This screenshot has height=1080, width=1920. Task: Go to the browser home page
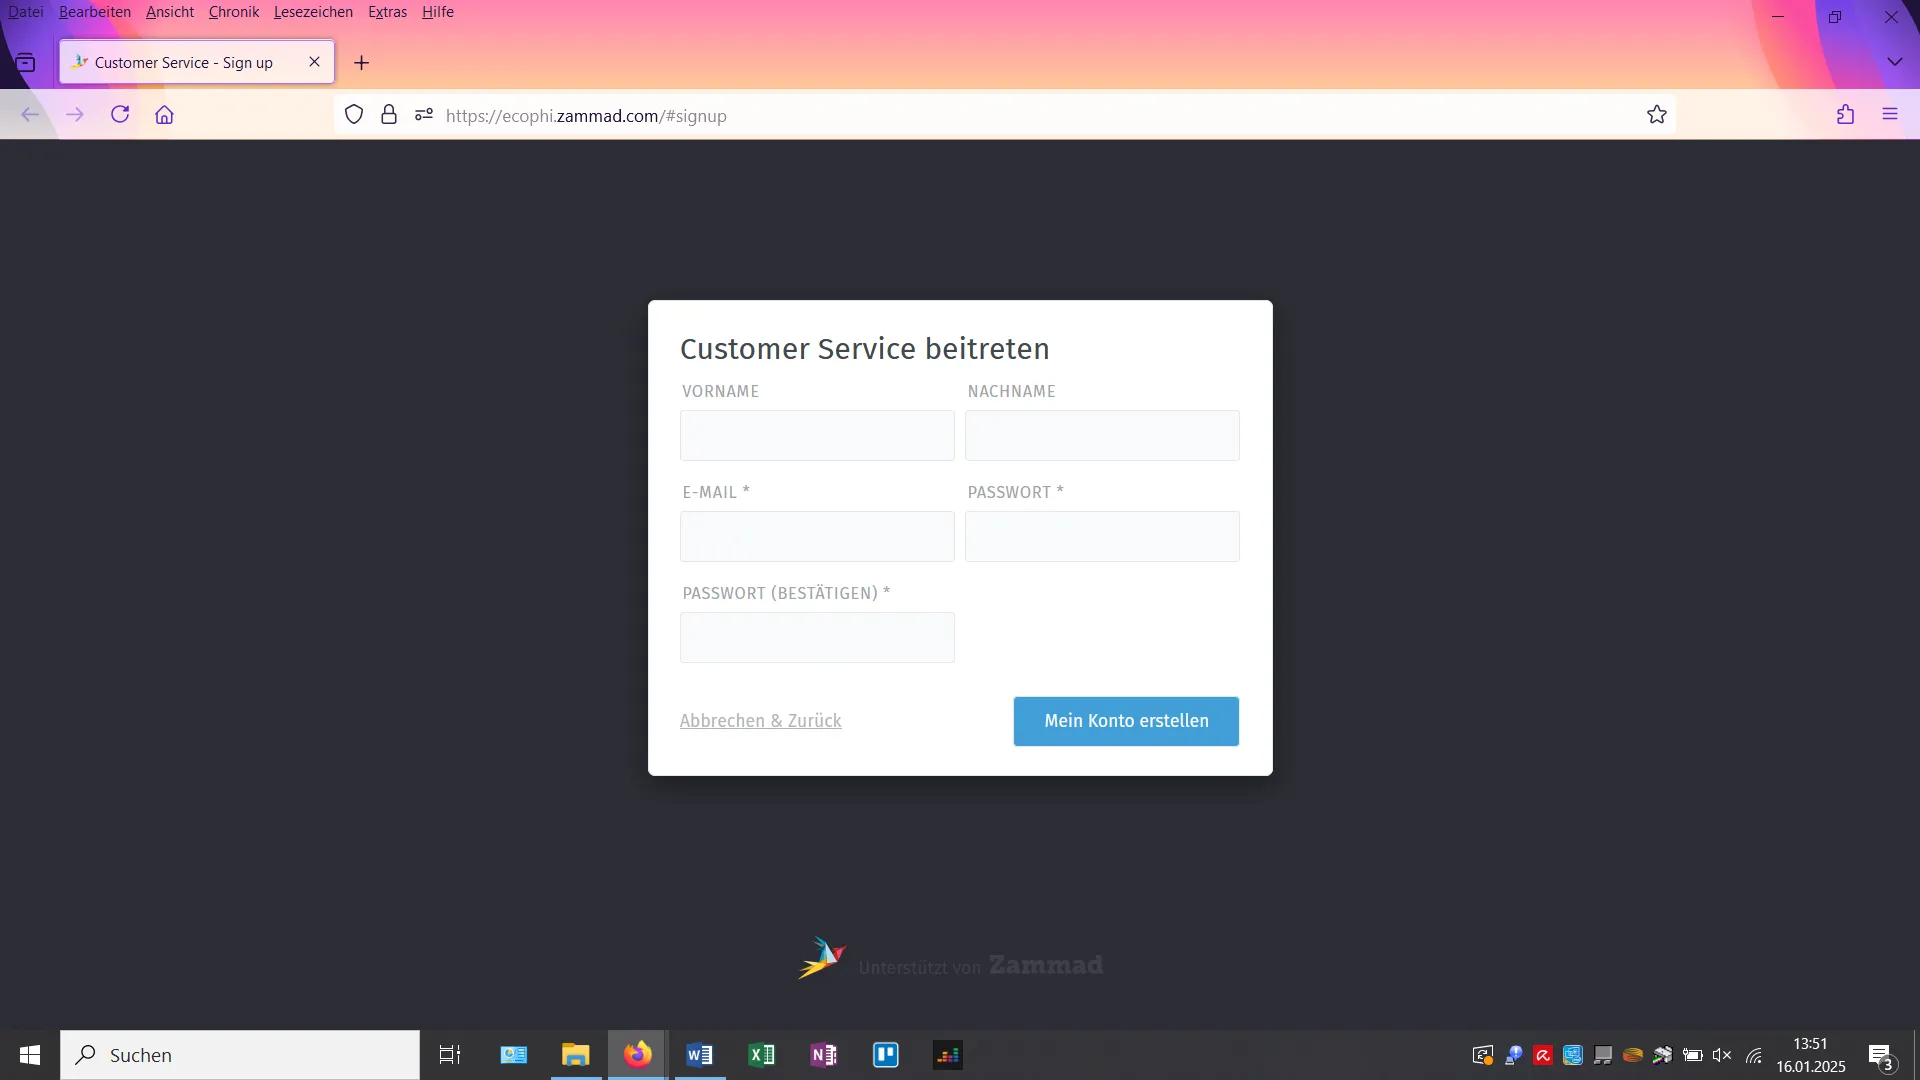164,114
